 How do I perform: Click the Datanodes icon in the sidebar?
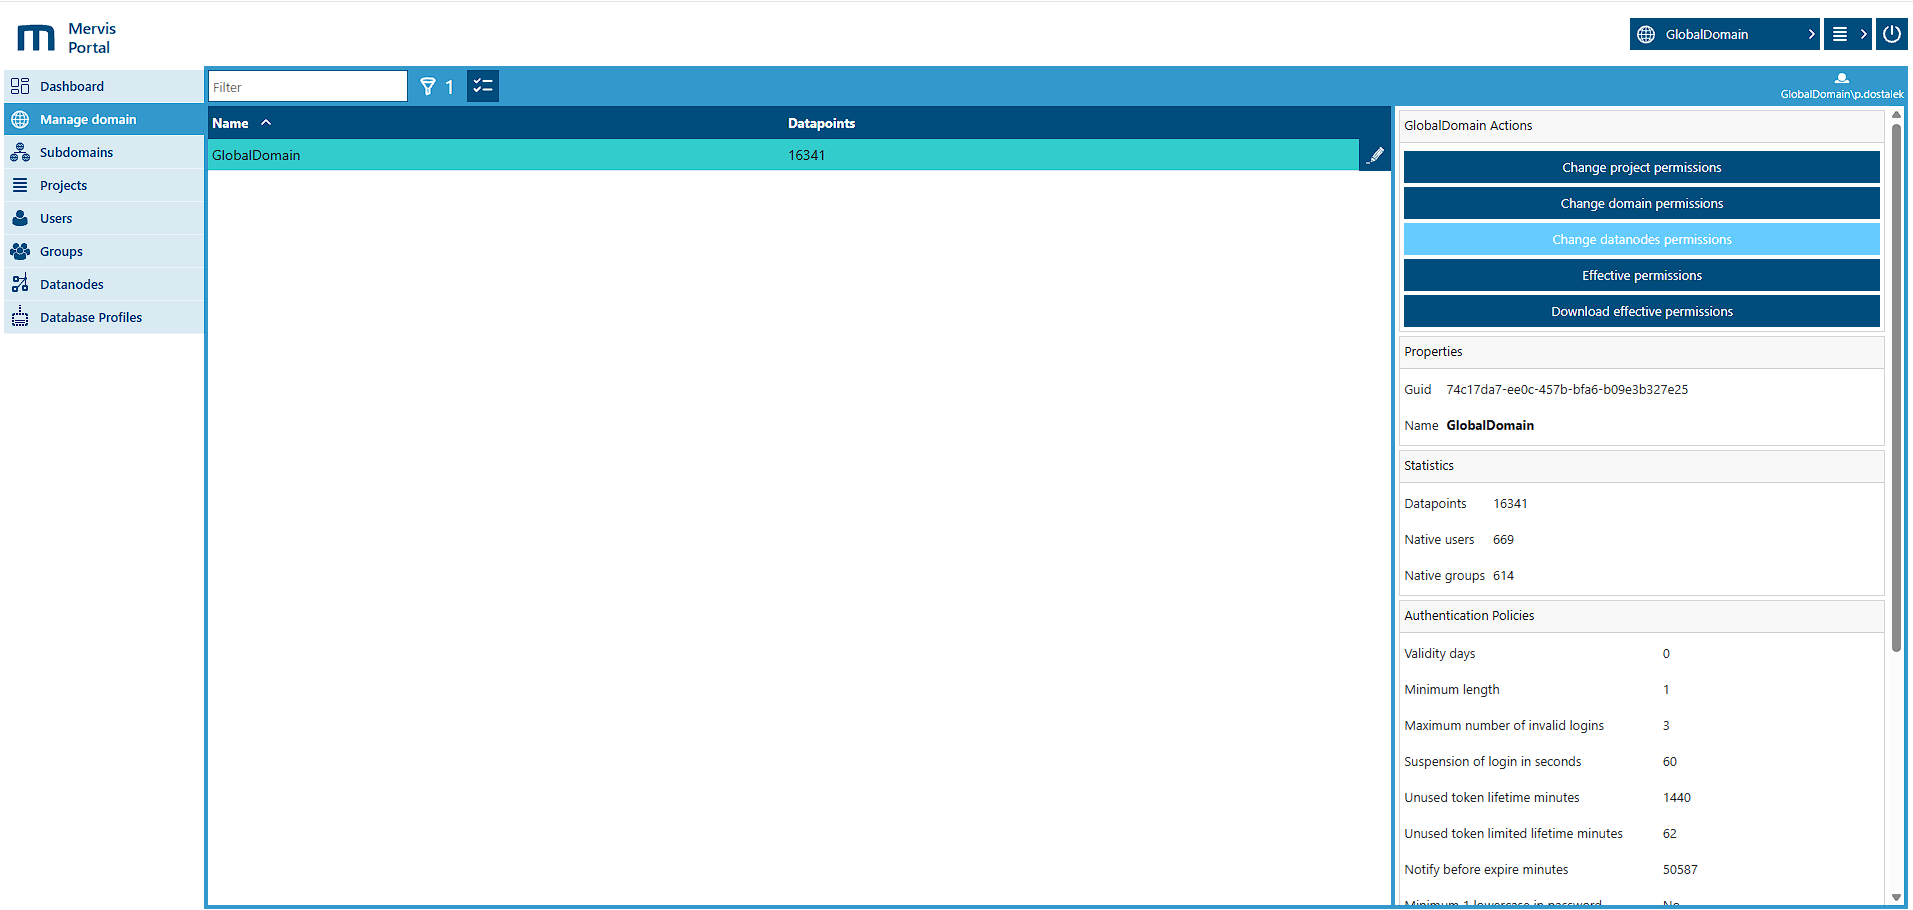[20, 284]
